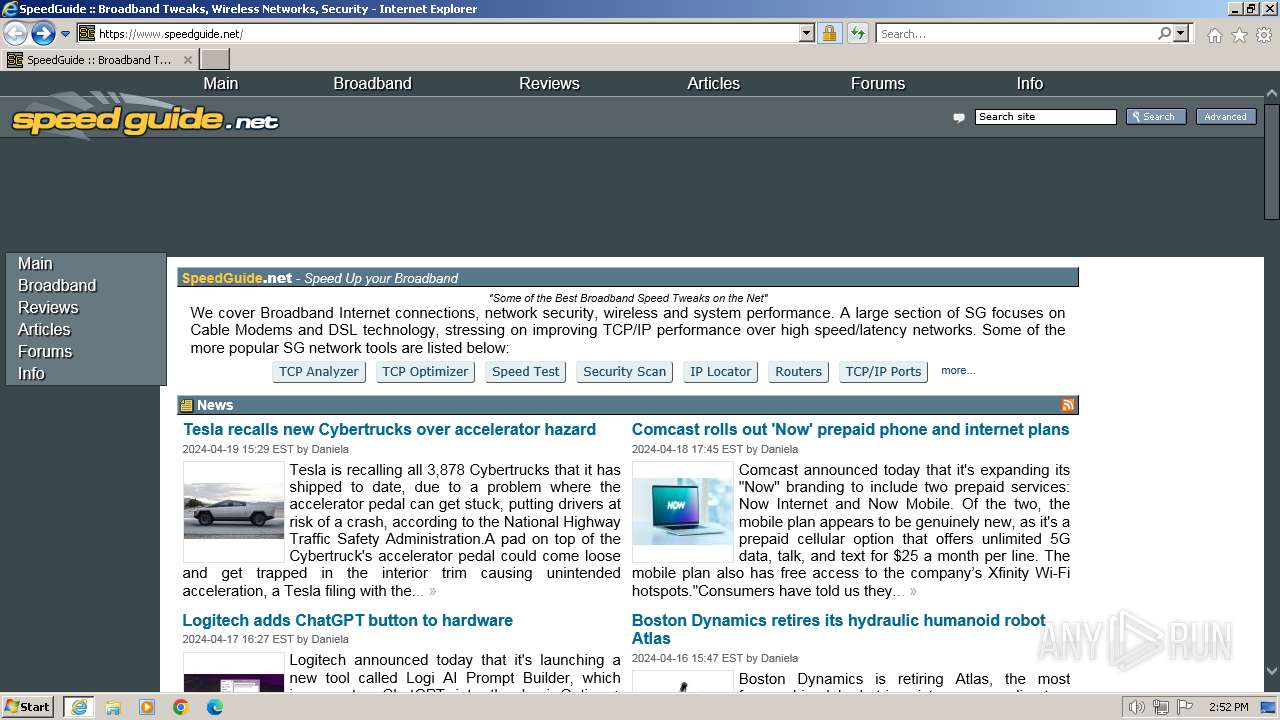The height and width of the screenshot is (720, 1280).
Task: Click the magnifier search icon in IE search box
Action: click(1164, 34)
